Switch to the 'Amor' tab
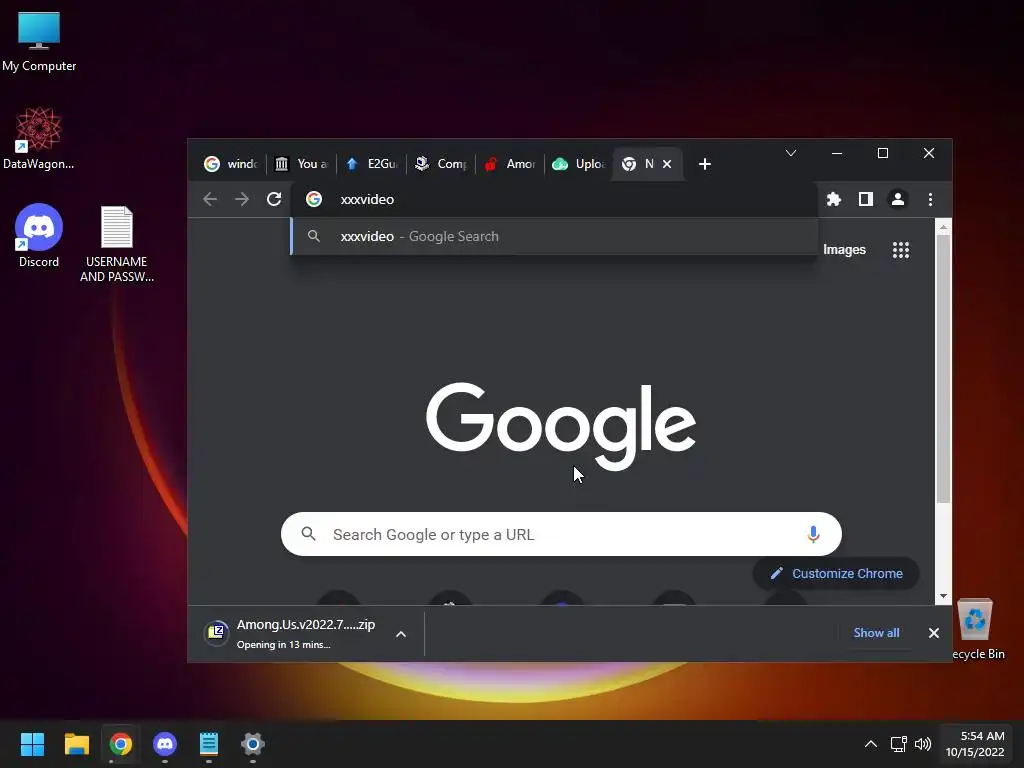1024x768 pixels. pyautogui.click(x=511, y=164)
